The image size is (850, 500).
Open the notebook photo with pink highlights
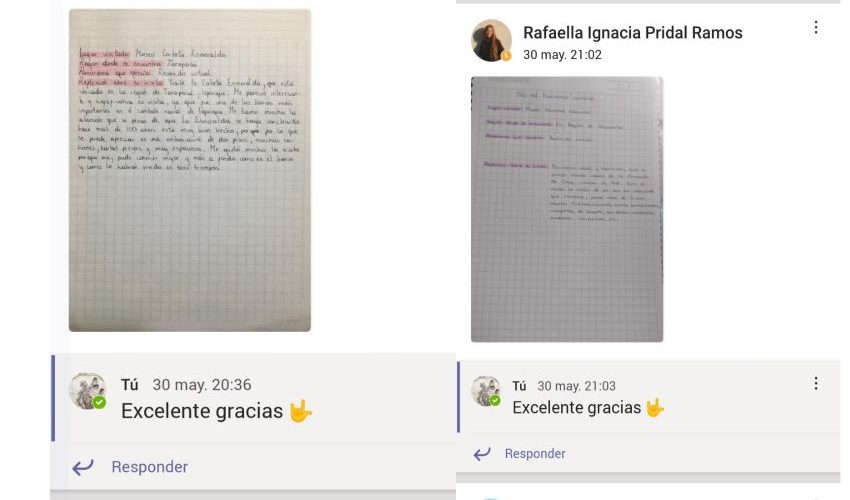[x=190, y=170]
